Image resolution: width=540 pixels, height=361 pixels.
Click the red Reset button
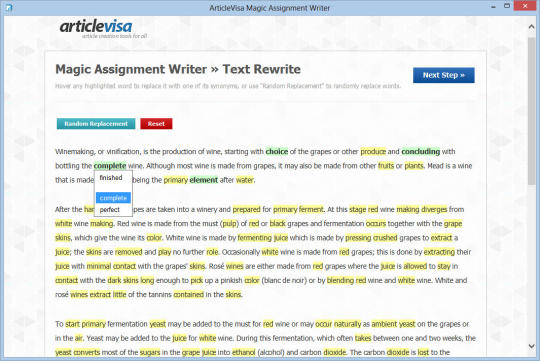coord(156,124)
